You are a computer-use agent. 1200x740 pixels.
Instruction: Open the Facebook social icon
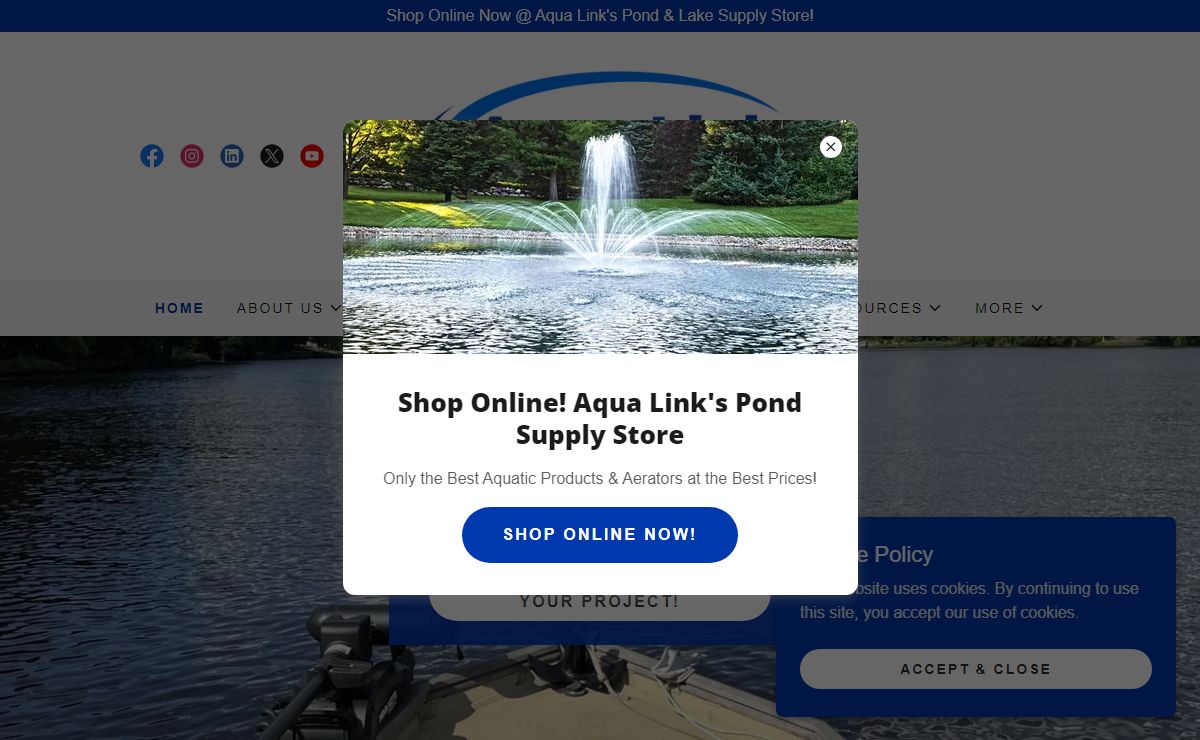click(x=152, y=156)
